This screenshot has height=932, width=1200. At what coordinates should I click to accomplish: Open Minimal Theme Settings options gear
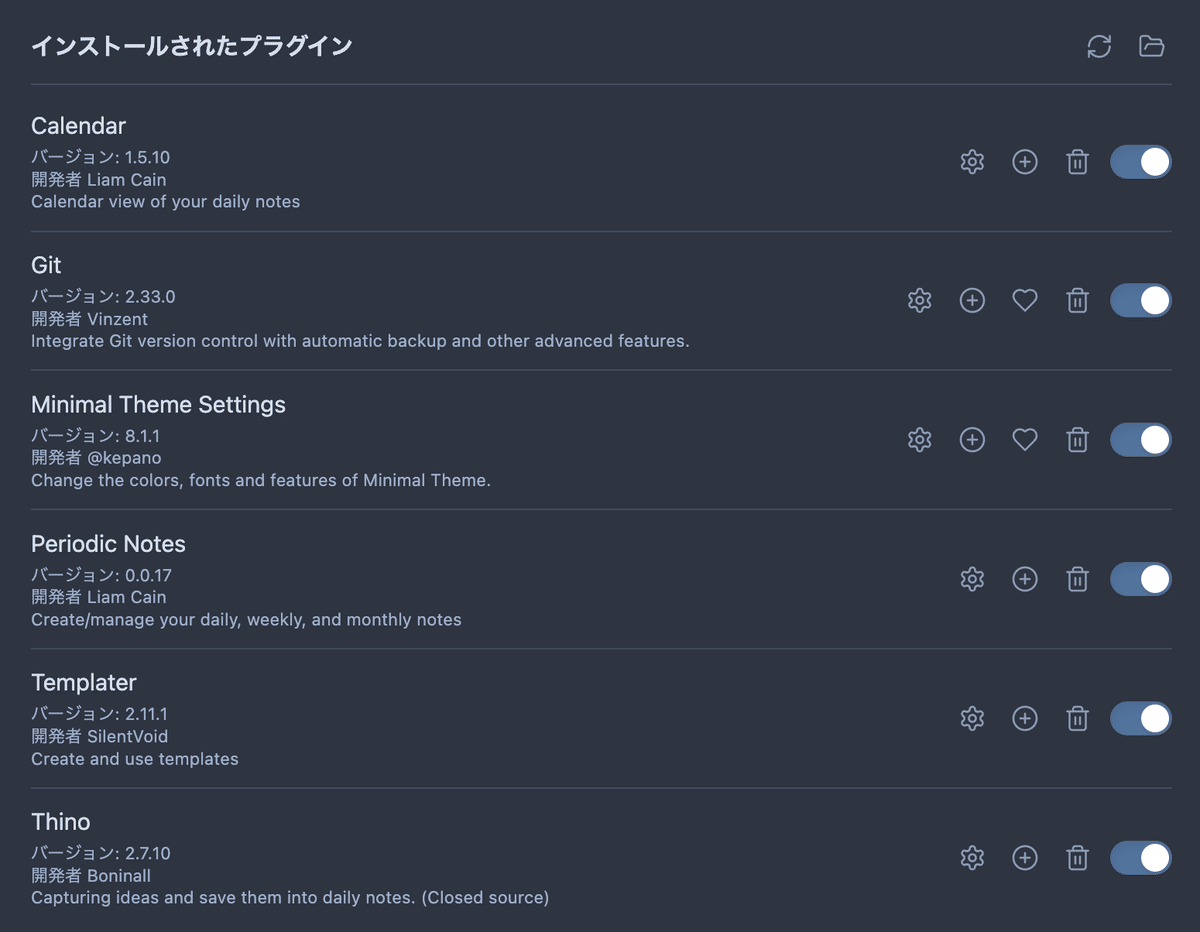click(919, 439)
